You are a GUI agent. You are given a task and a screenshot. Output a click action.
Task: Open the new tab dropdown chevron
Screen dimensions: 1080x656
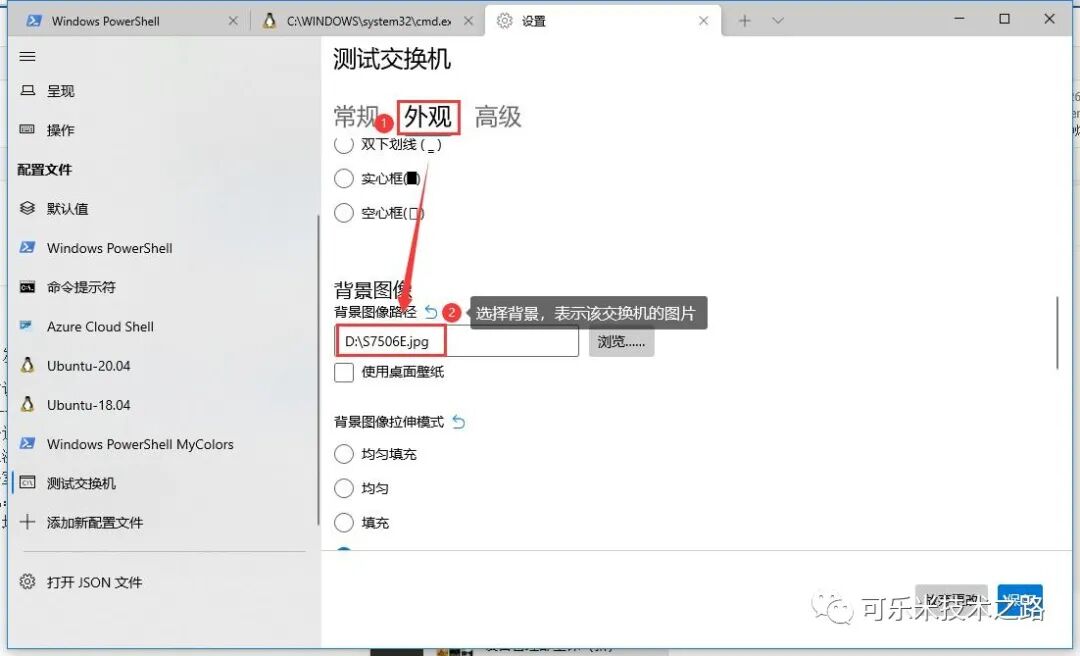[x=776, y=19]
